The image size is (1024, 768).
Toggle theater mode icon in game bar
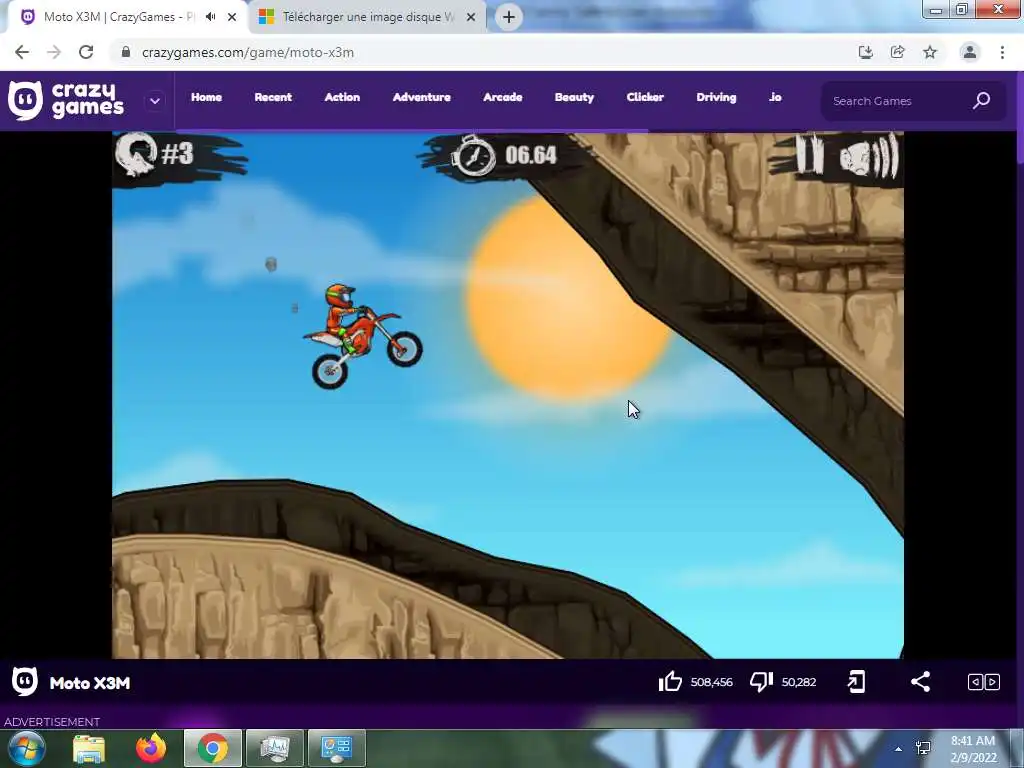point(984,682)
